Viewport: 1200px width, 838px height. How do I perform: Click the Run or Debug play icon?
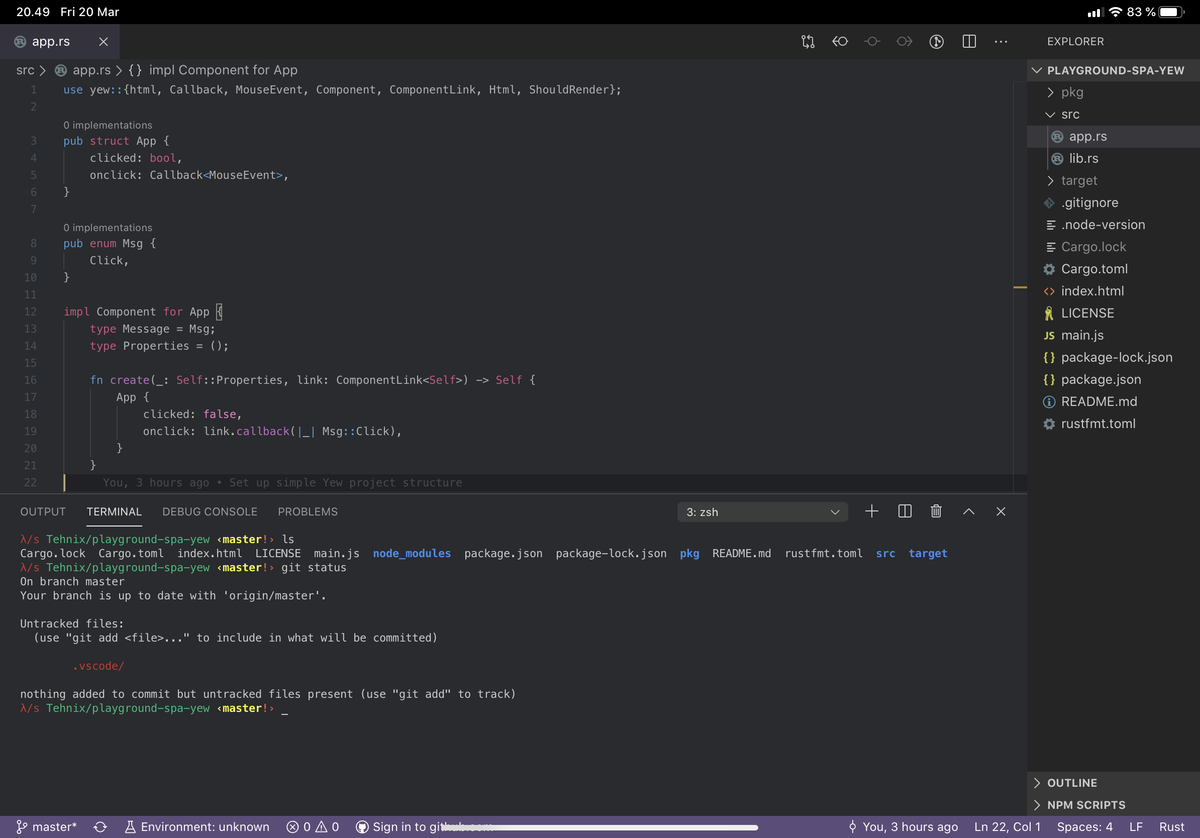tap(936, 41)
